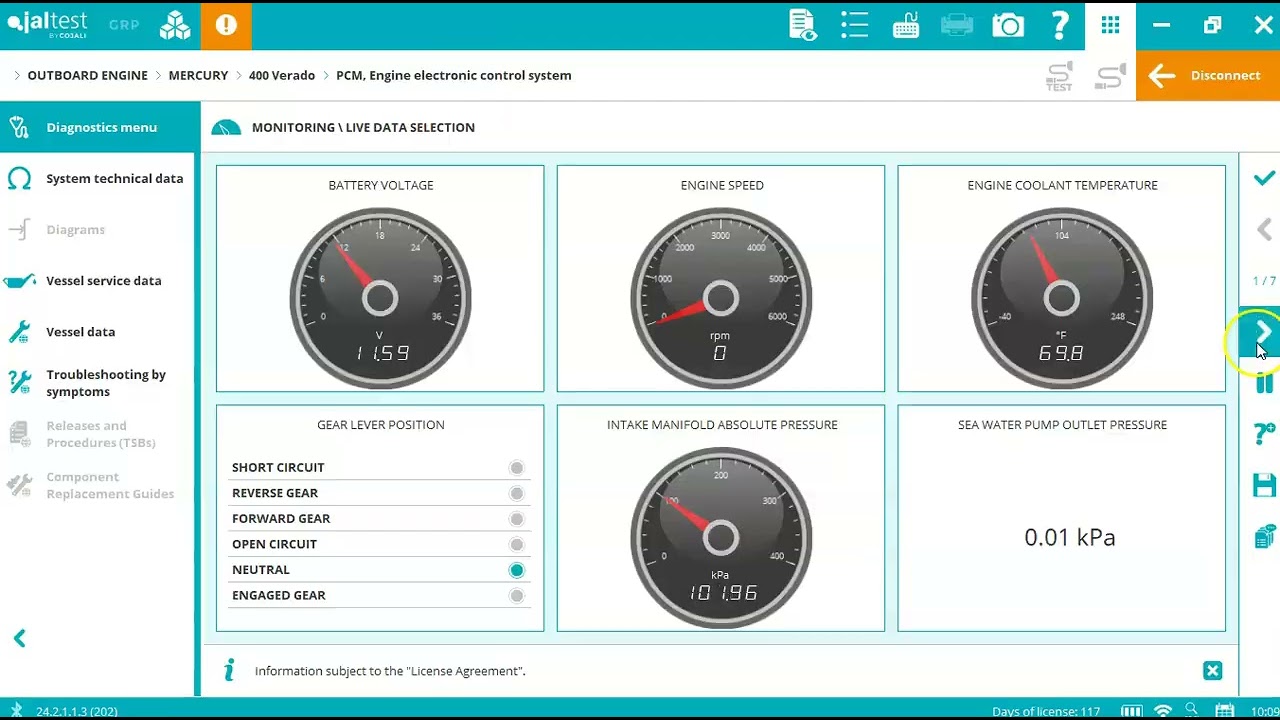The height and width of the screenshot is (720, 1280).
Task: Go to next live data page
Action: [1260, 332]
